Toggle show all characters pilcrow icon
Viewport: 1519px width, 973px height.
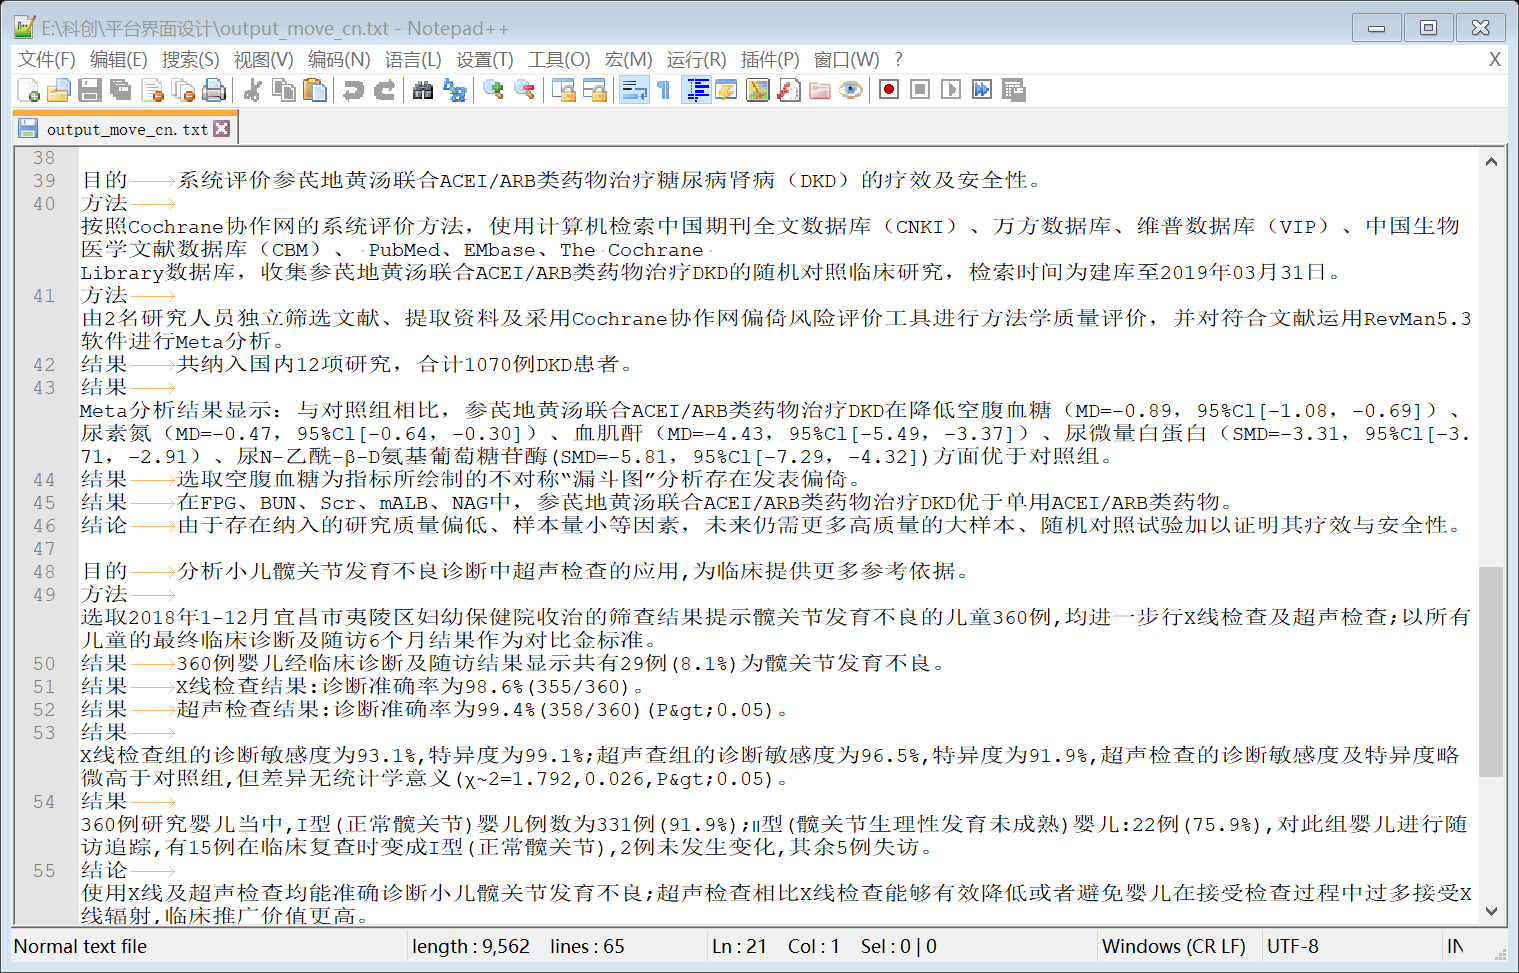click(x=664, y=91)
